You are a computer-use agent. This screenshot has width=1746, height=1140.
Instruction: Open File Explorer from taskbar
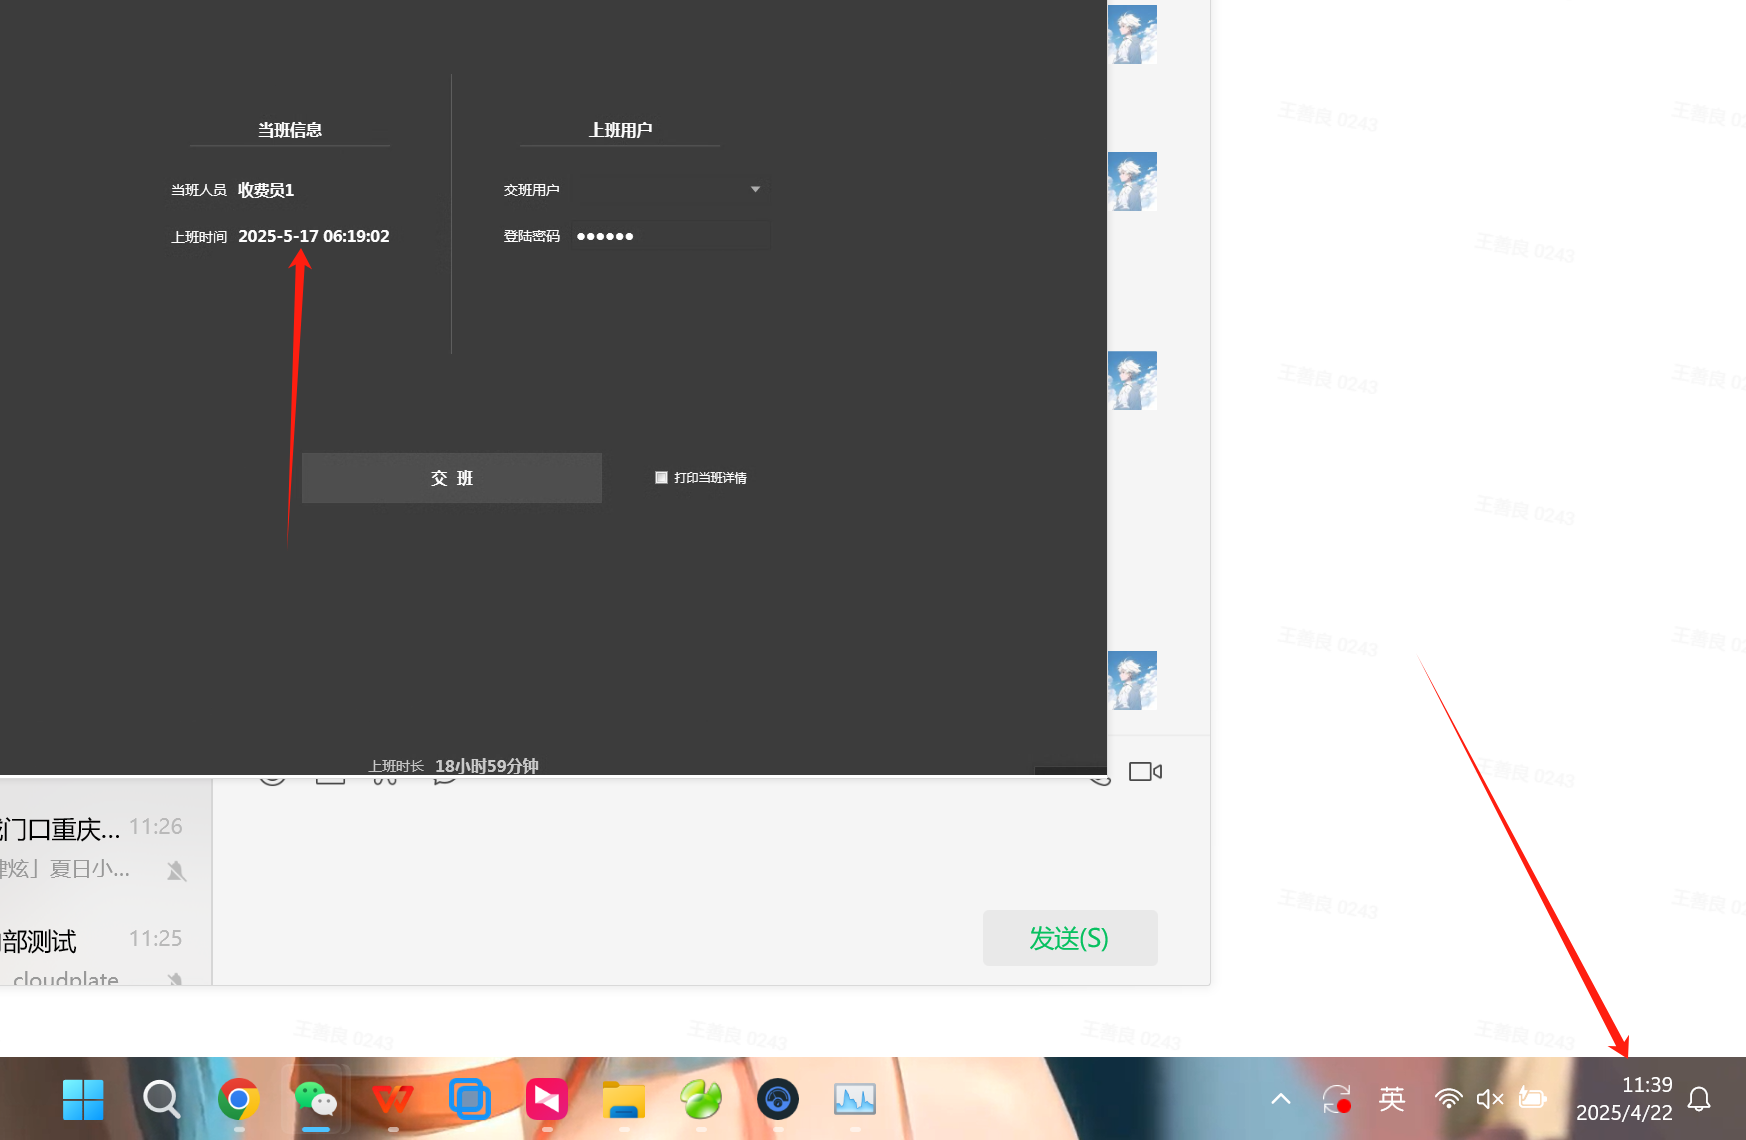click(624, 1100)
